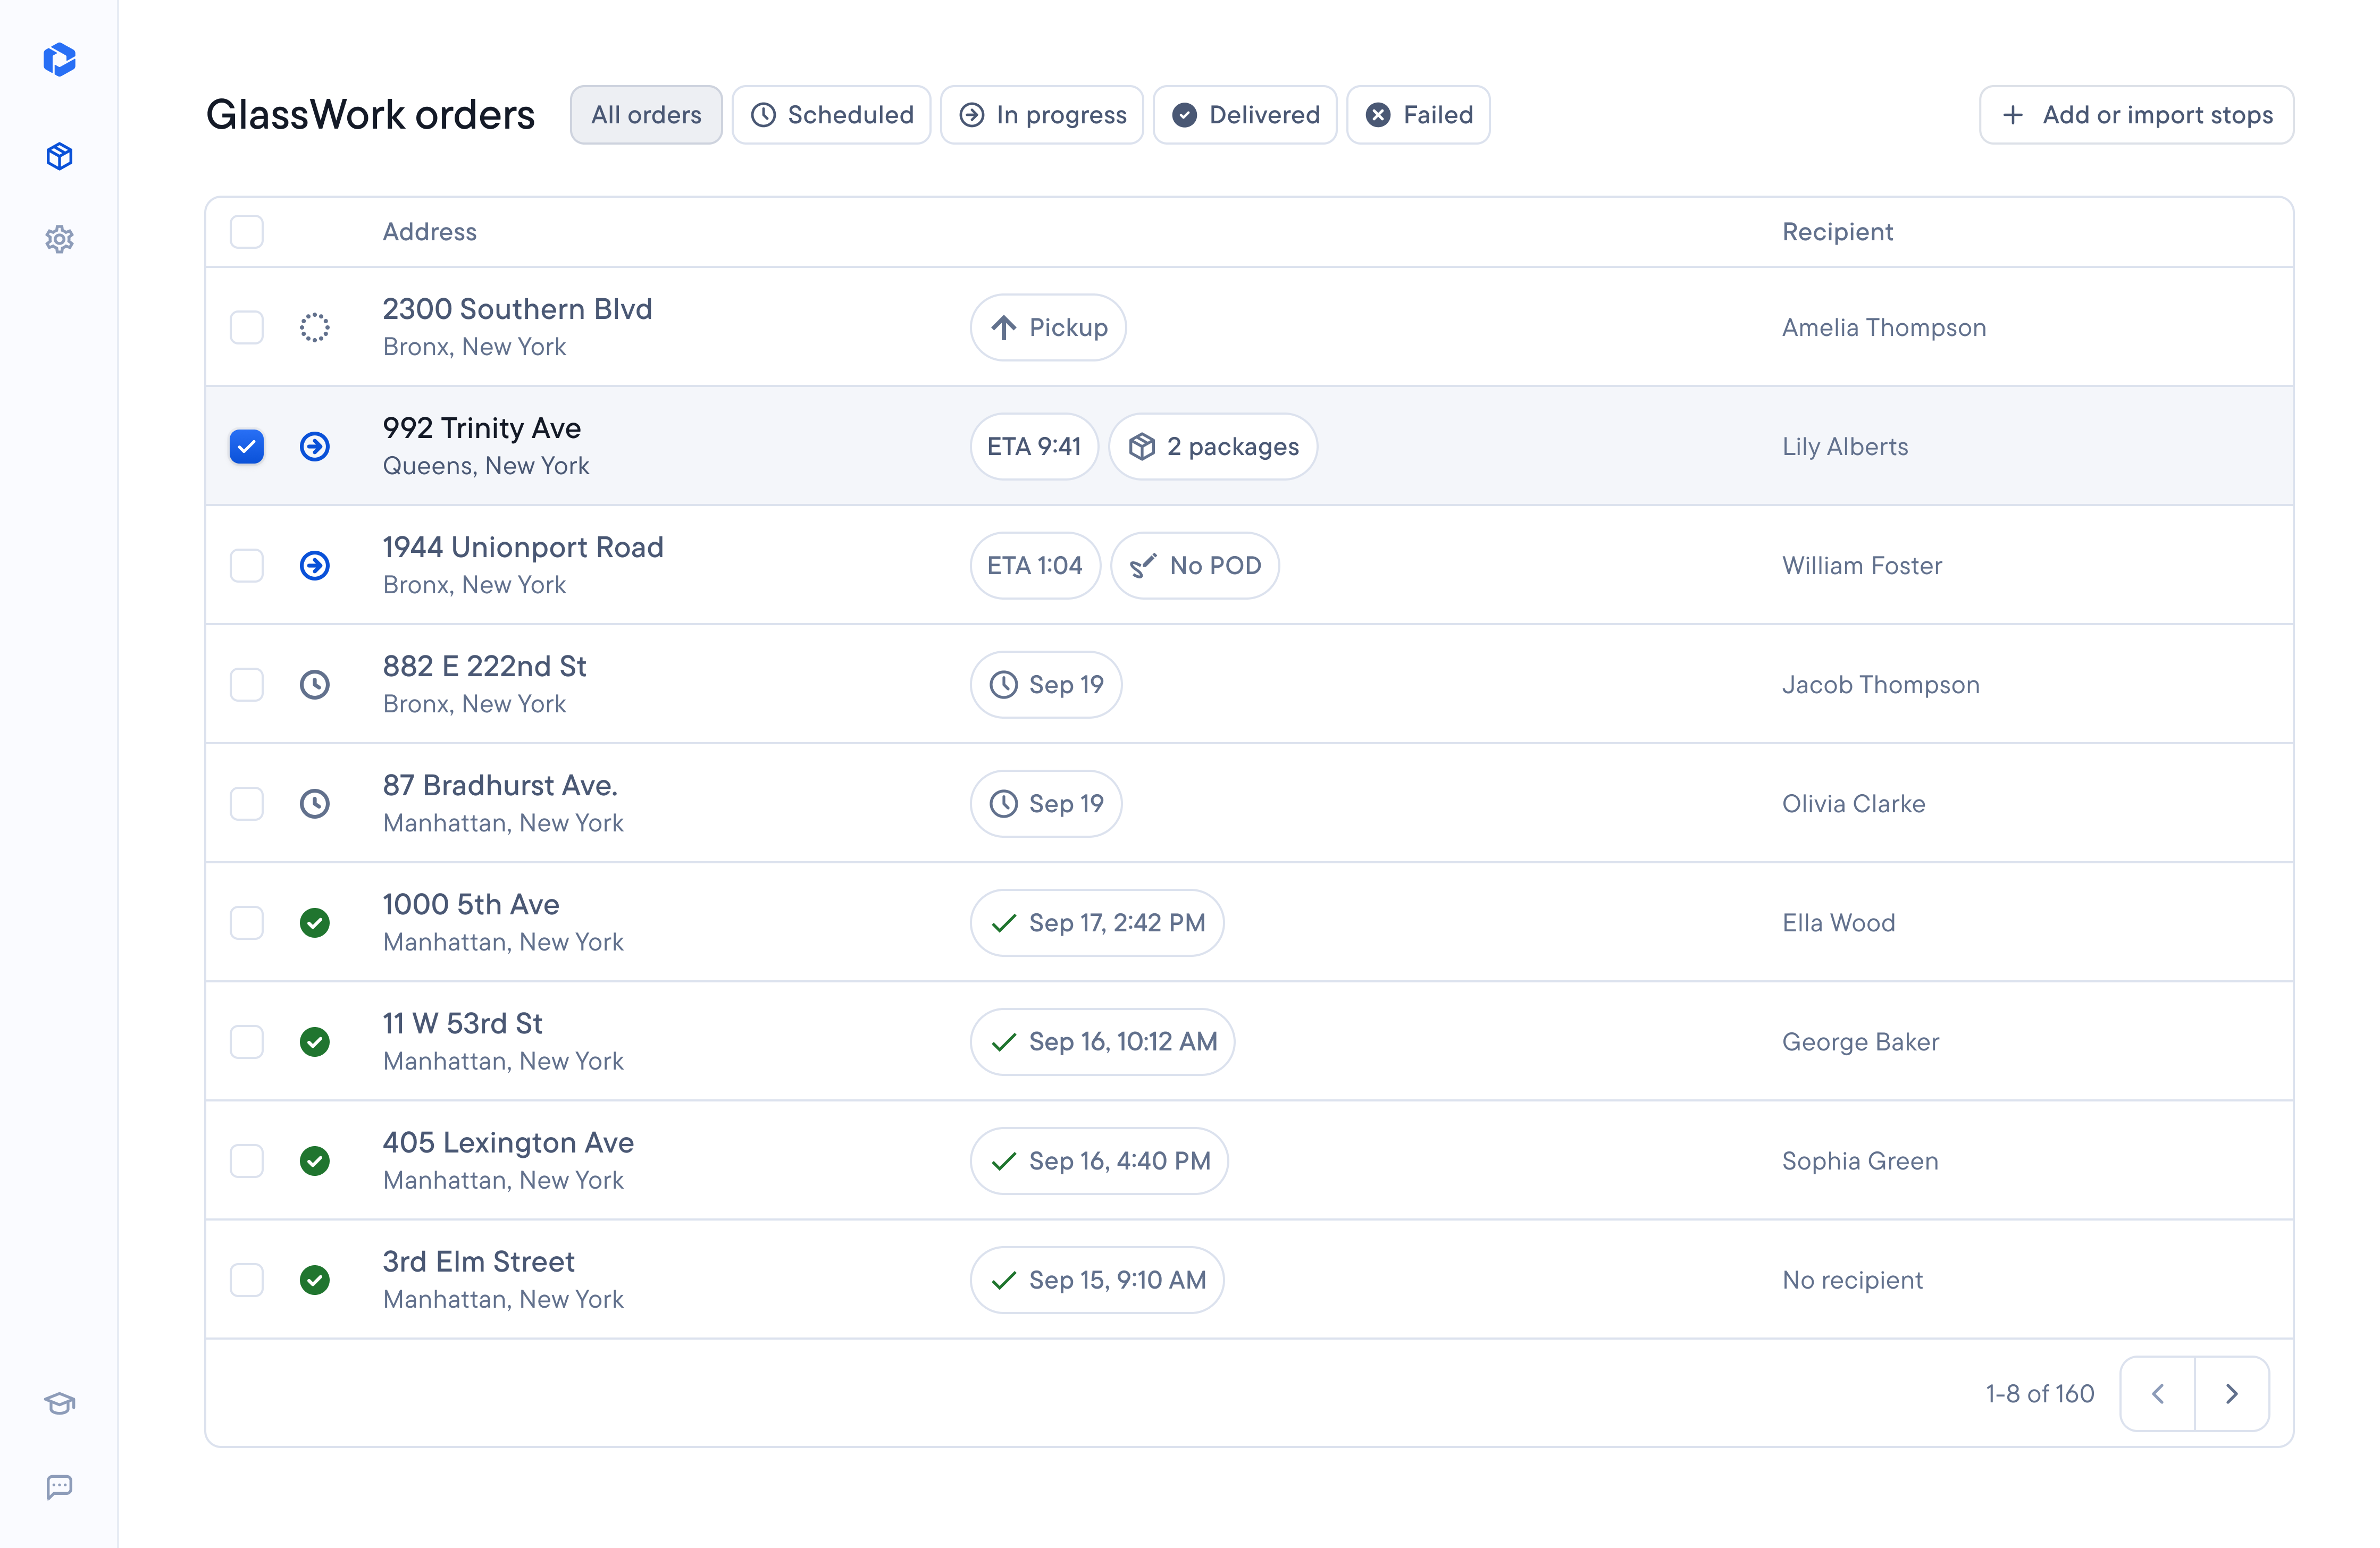
Task: Check the box for 2300 Southern Blvd
Action: coord(246,327)
